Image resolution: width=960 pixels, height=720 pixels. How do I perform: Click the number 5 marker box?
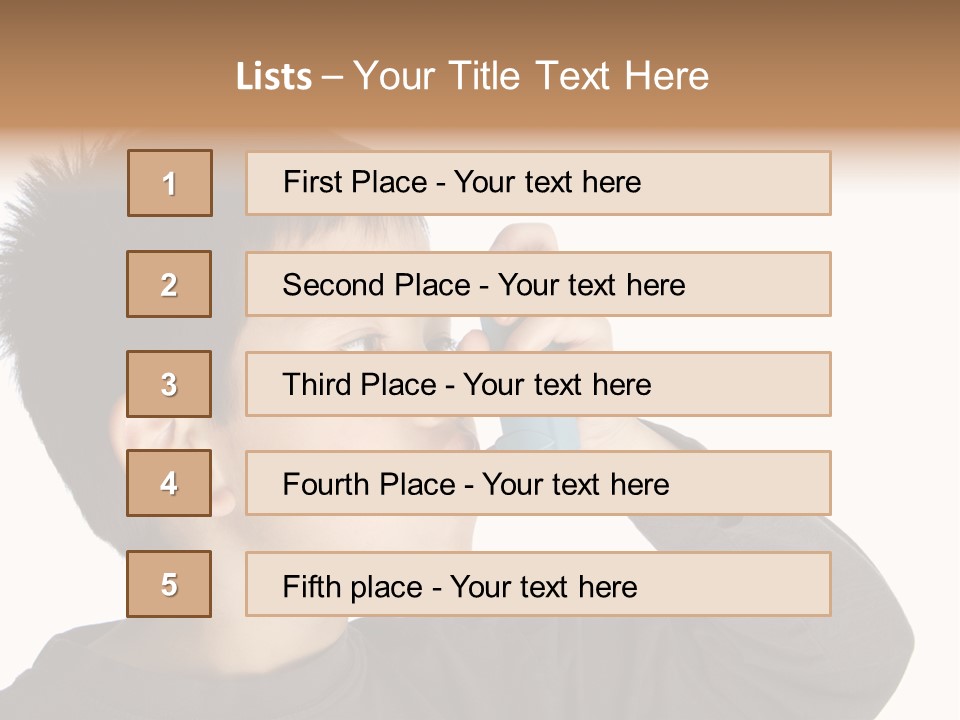(169, 584)
